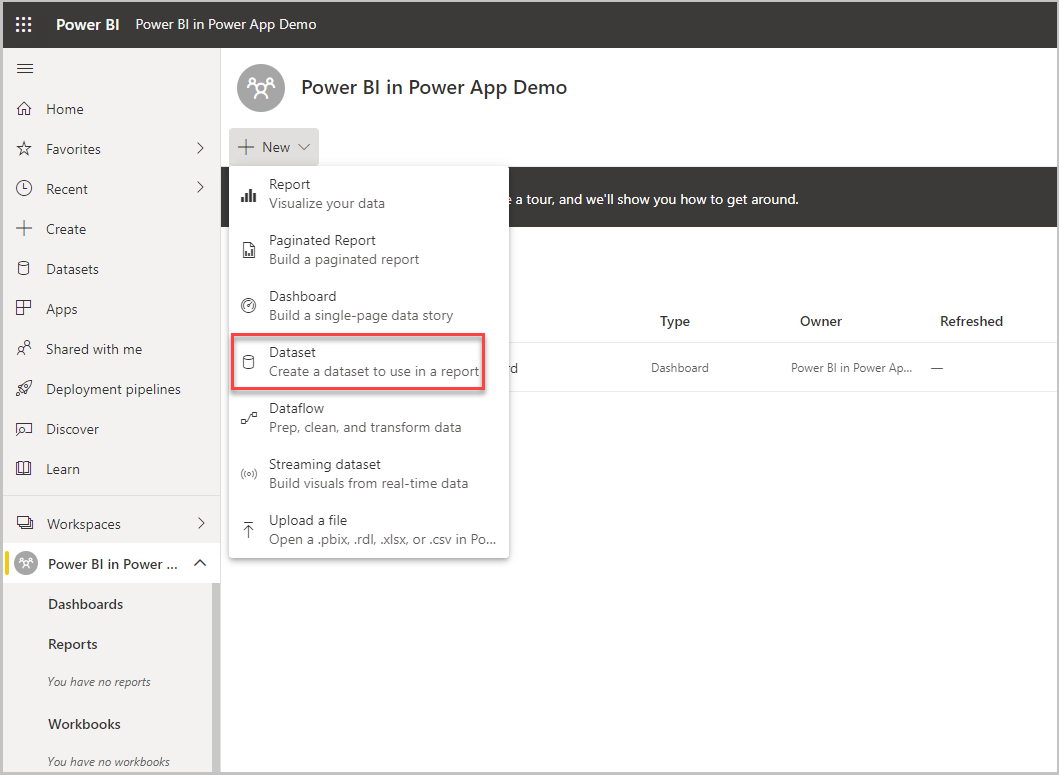
Task: Select Streaming dataset from the New menu
Action: 369,474
